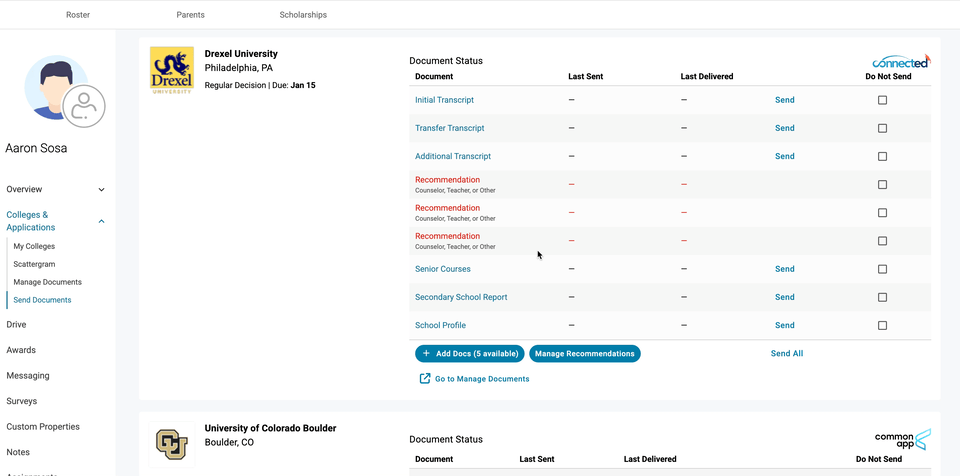Enable Do Not Send for Senior Courses
Image resolution: width=960 pixels, height=476 pixels.
pos(882,269)
